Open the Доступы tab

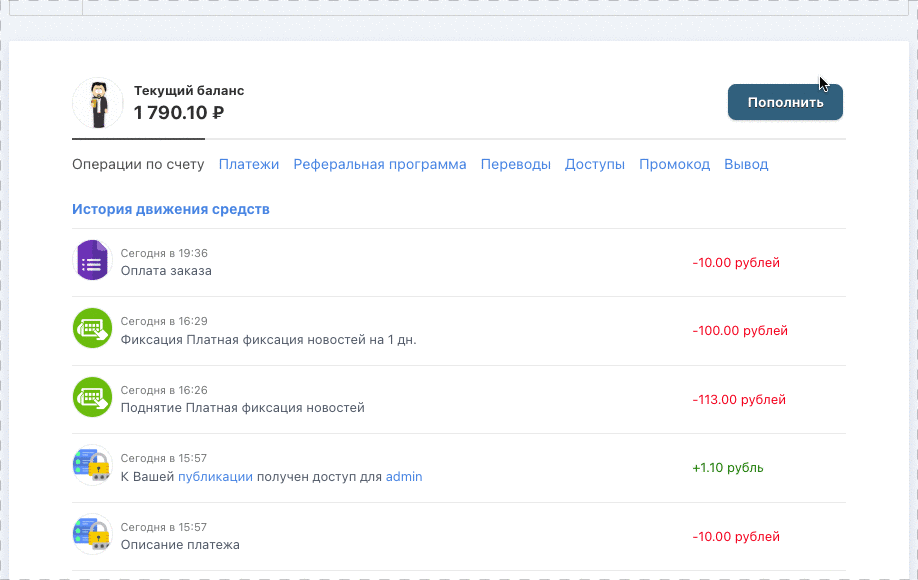(595, 163)
